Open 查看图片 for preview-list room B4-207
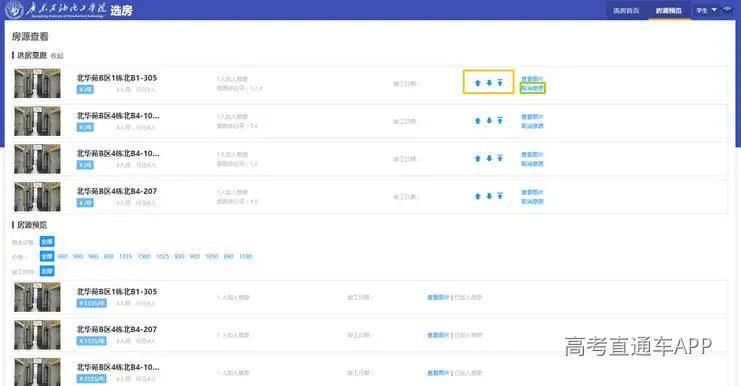The width and height of the screenshot is (741, 386). click(438, 335)
